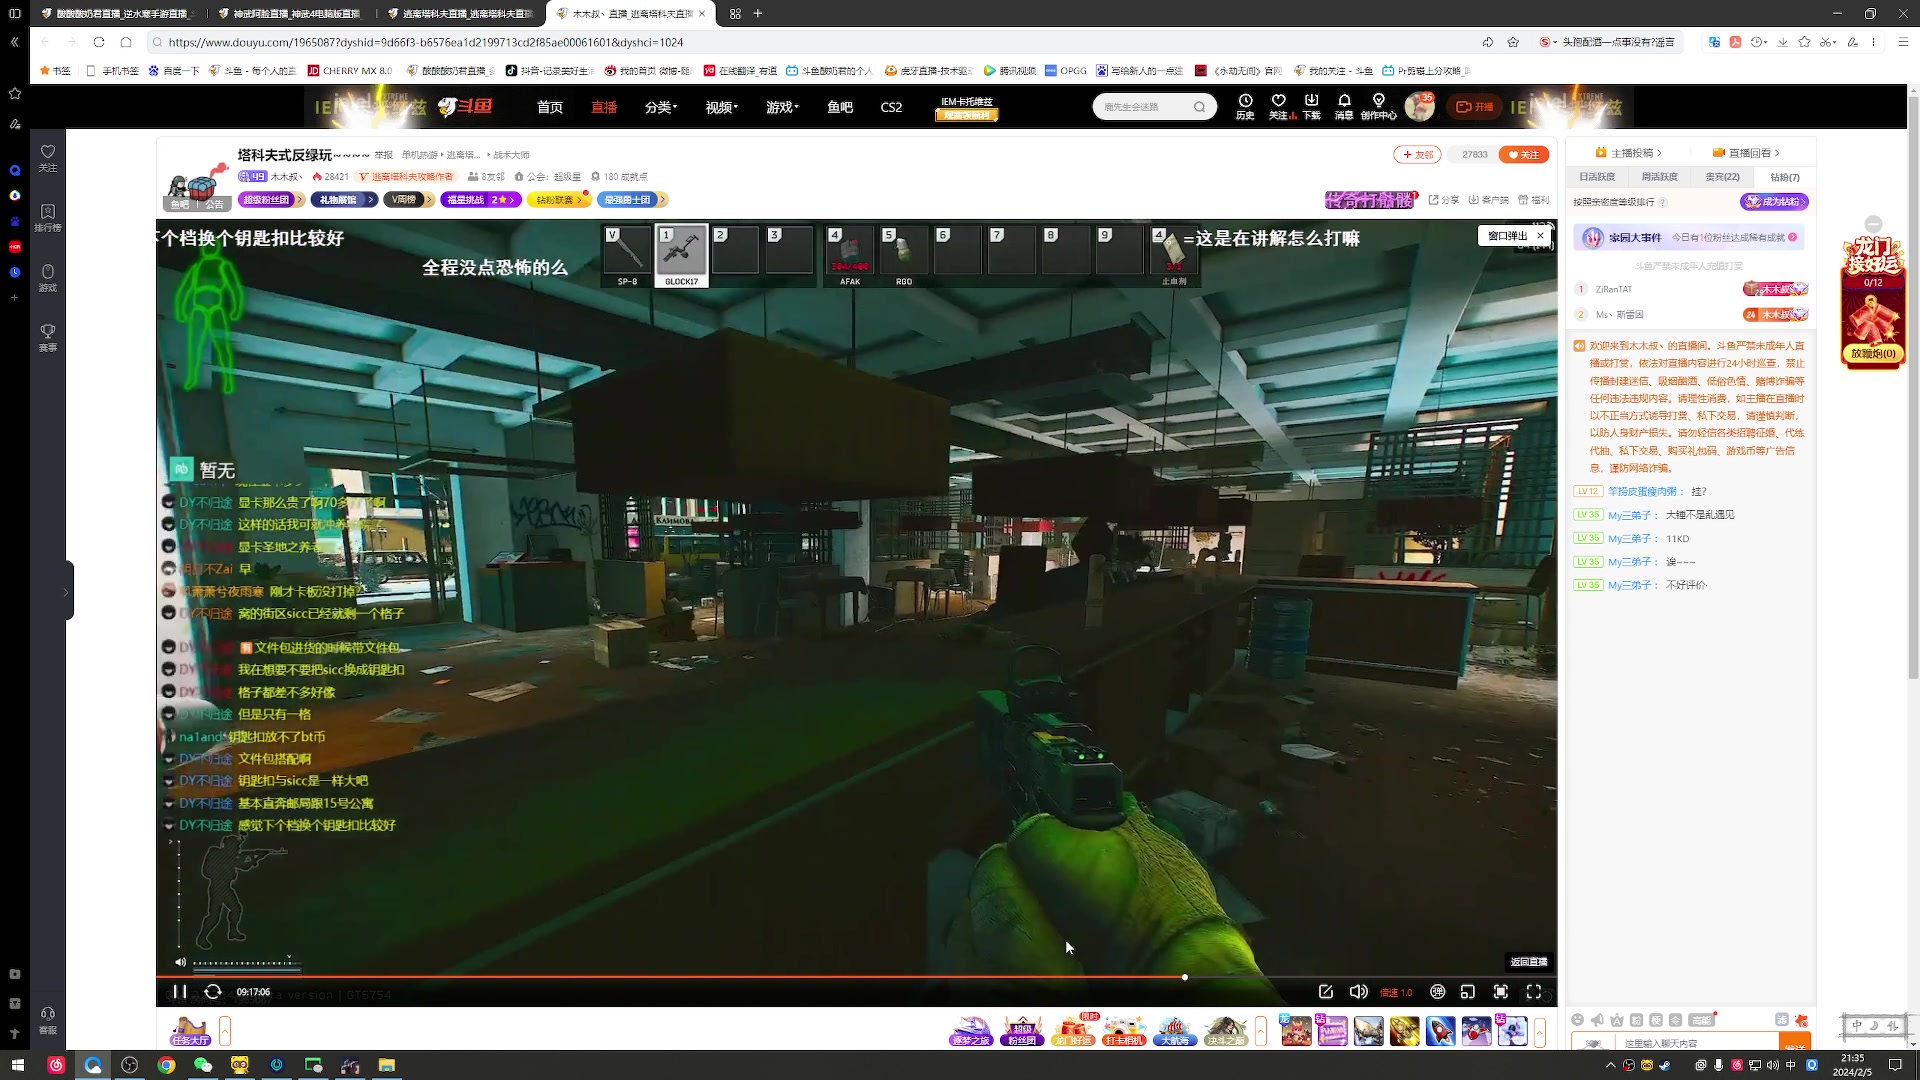Click the 举报 report link
Image resolution: width=1920 pixels, height=1080 pixels.
(x=384, y=155)
